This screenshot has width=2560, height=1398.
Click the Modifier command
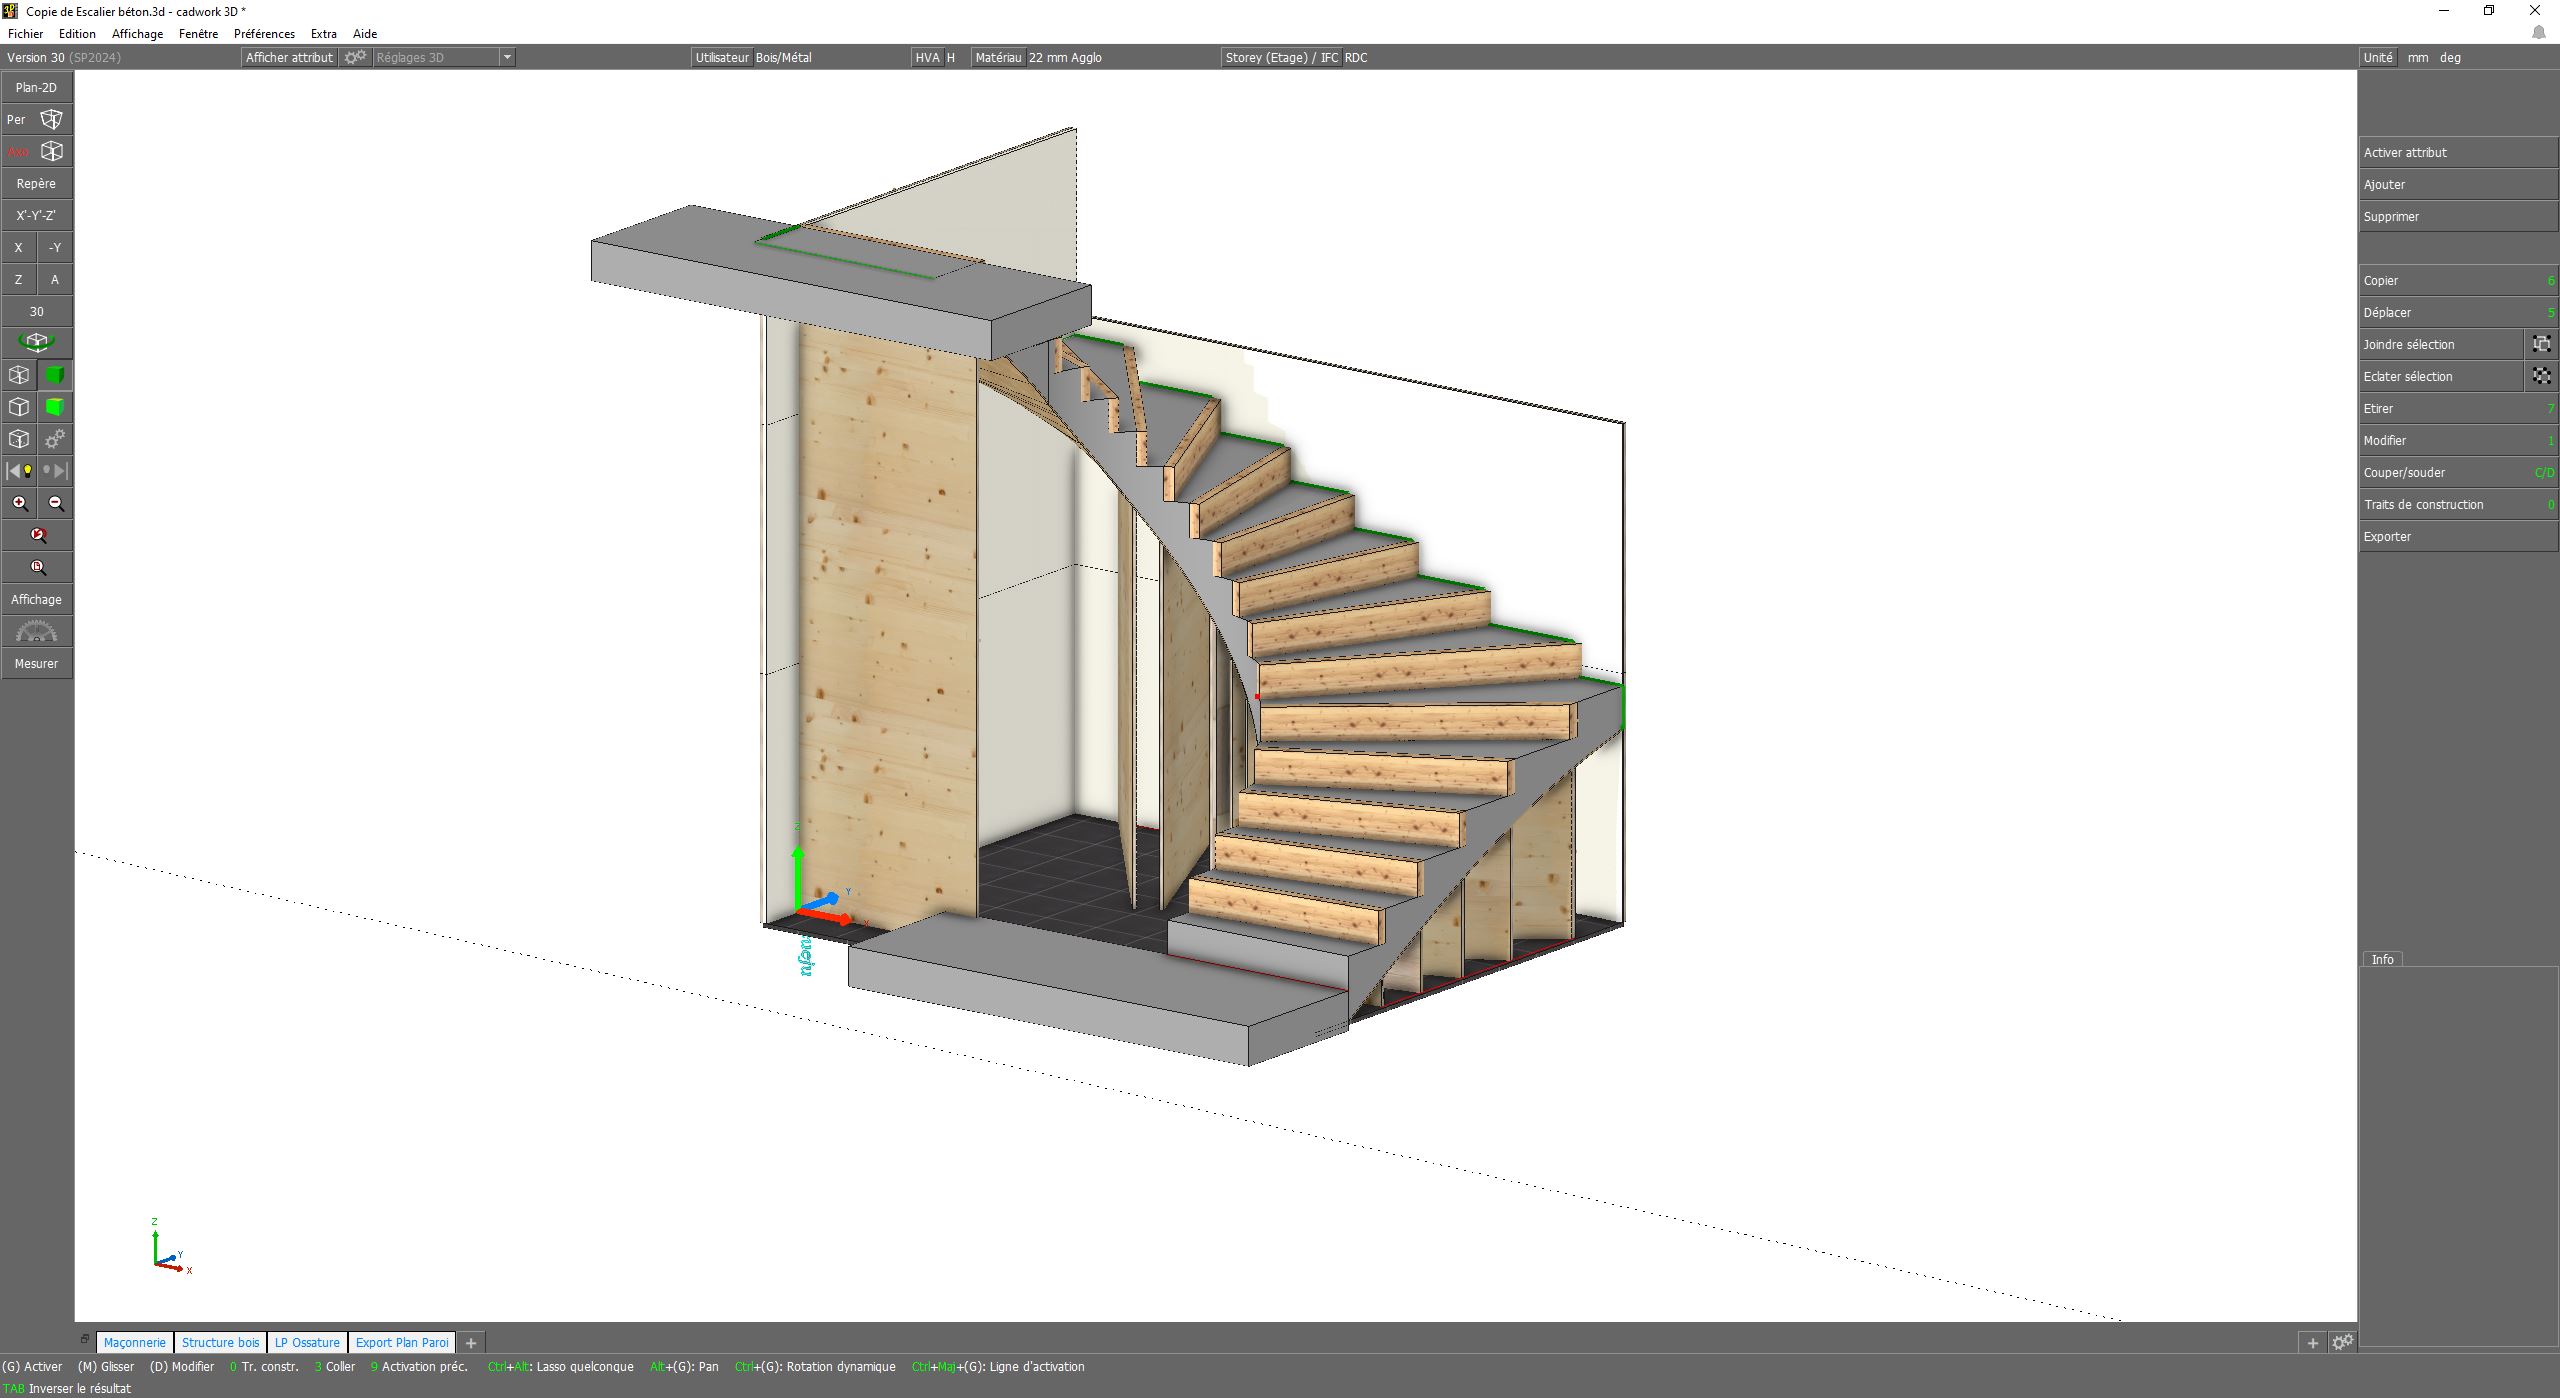pyautogui.click(x=2458, y=441)
